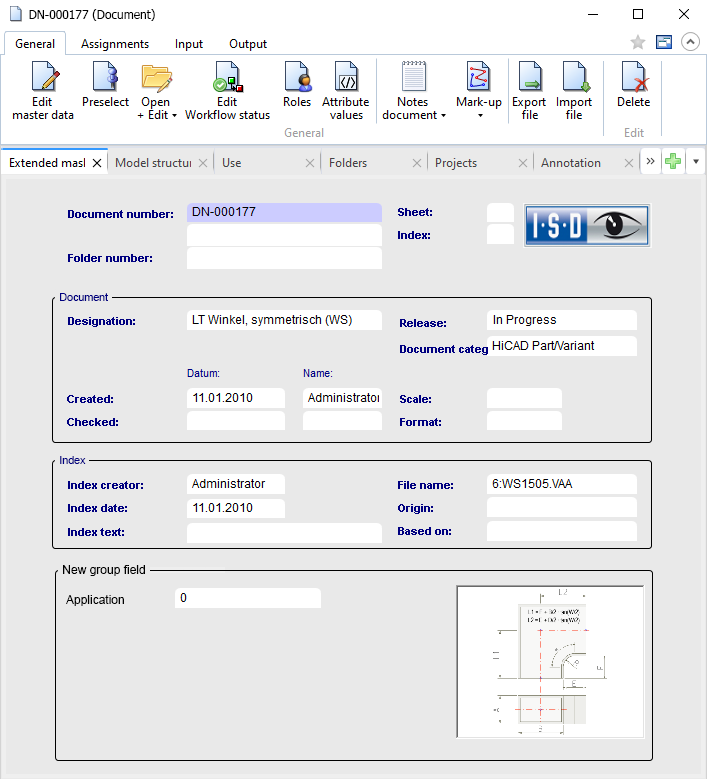Click the favorites star icon
707x779 pixels.
(x=638, y=42)
